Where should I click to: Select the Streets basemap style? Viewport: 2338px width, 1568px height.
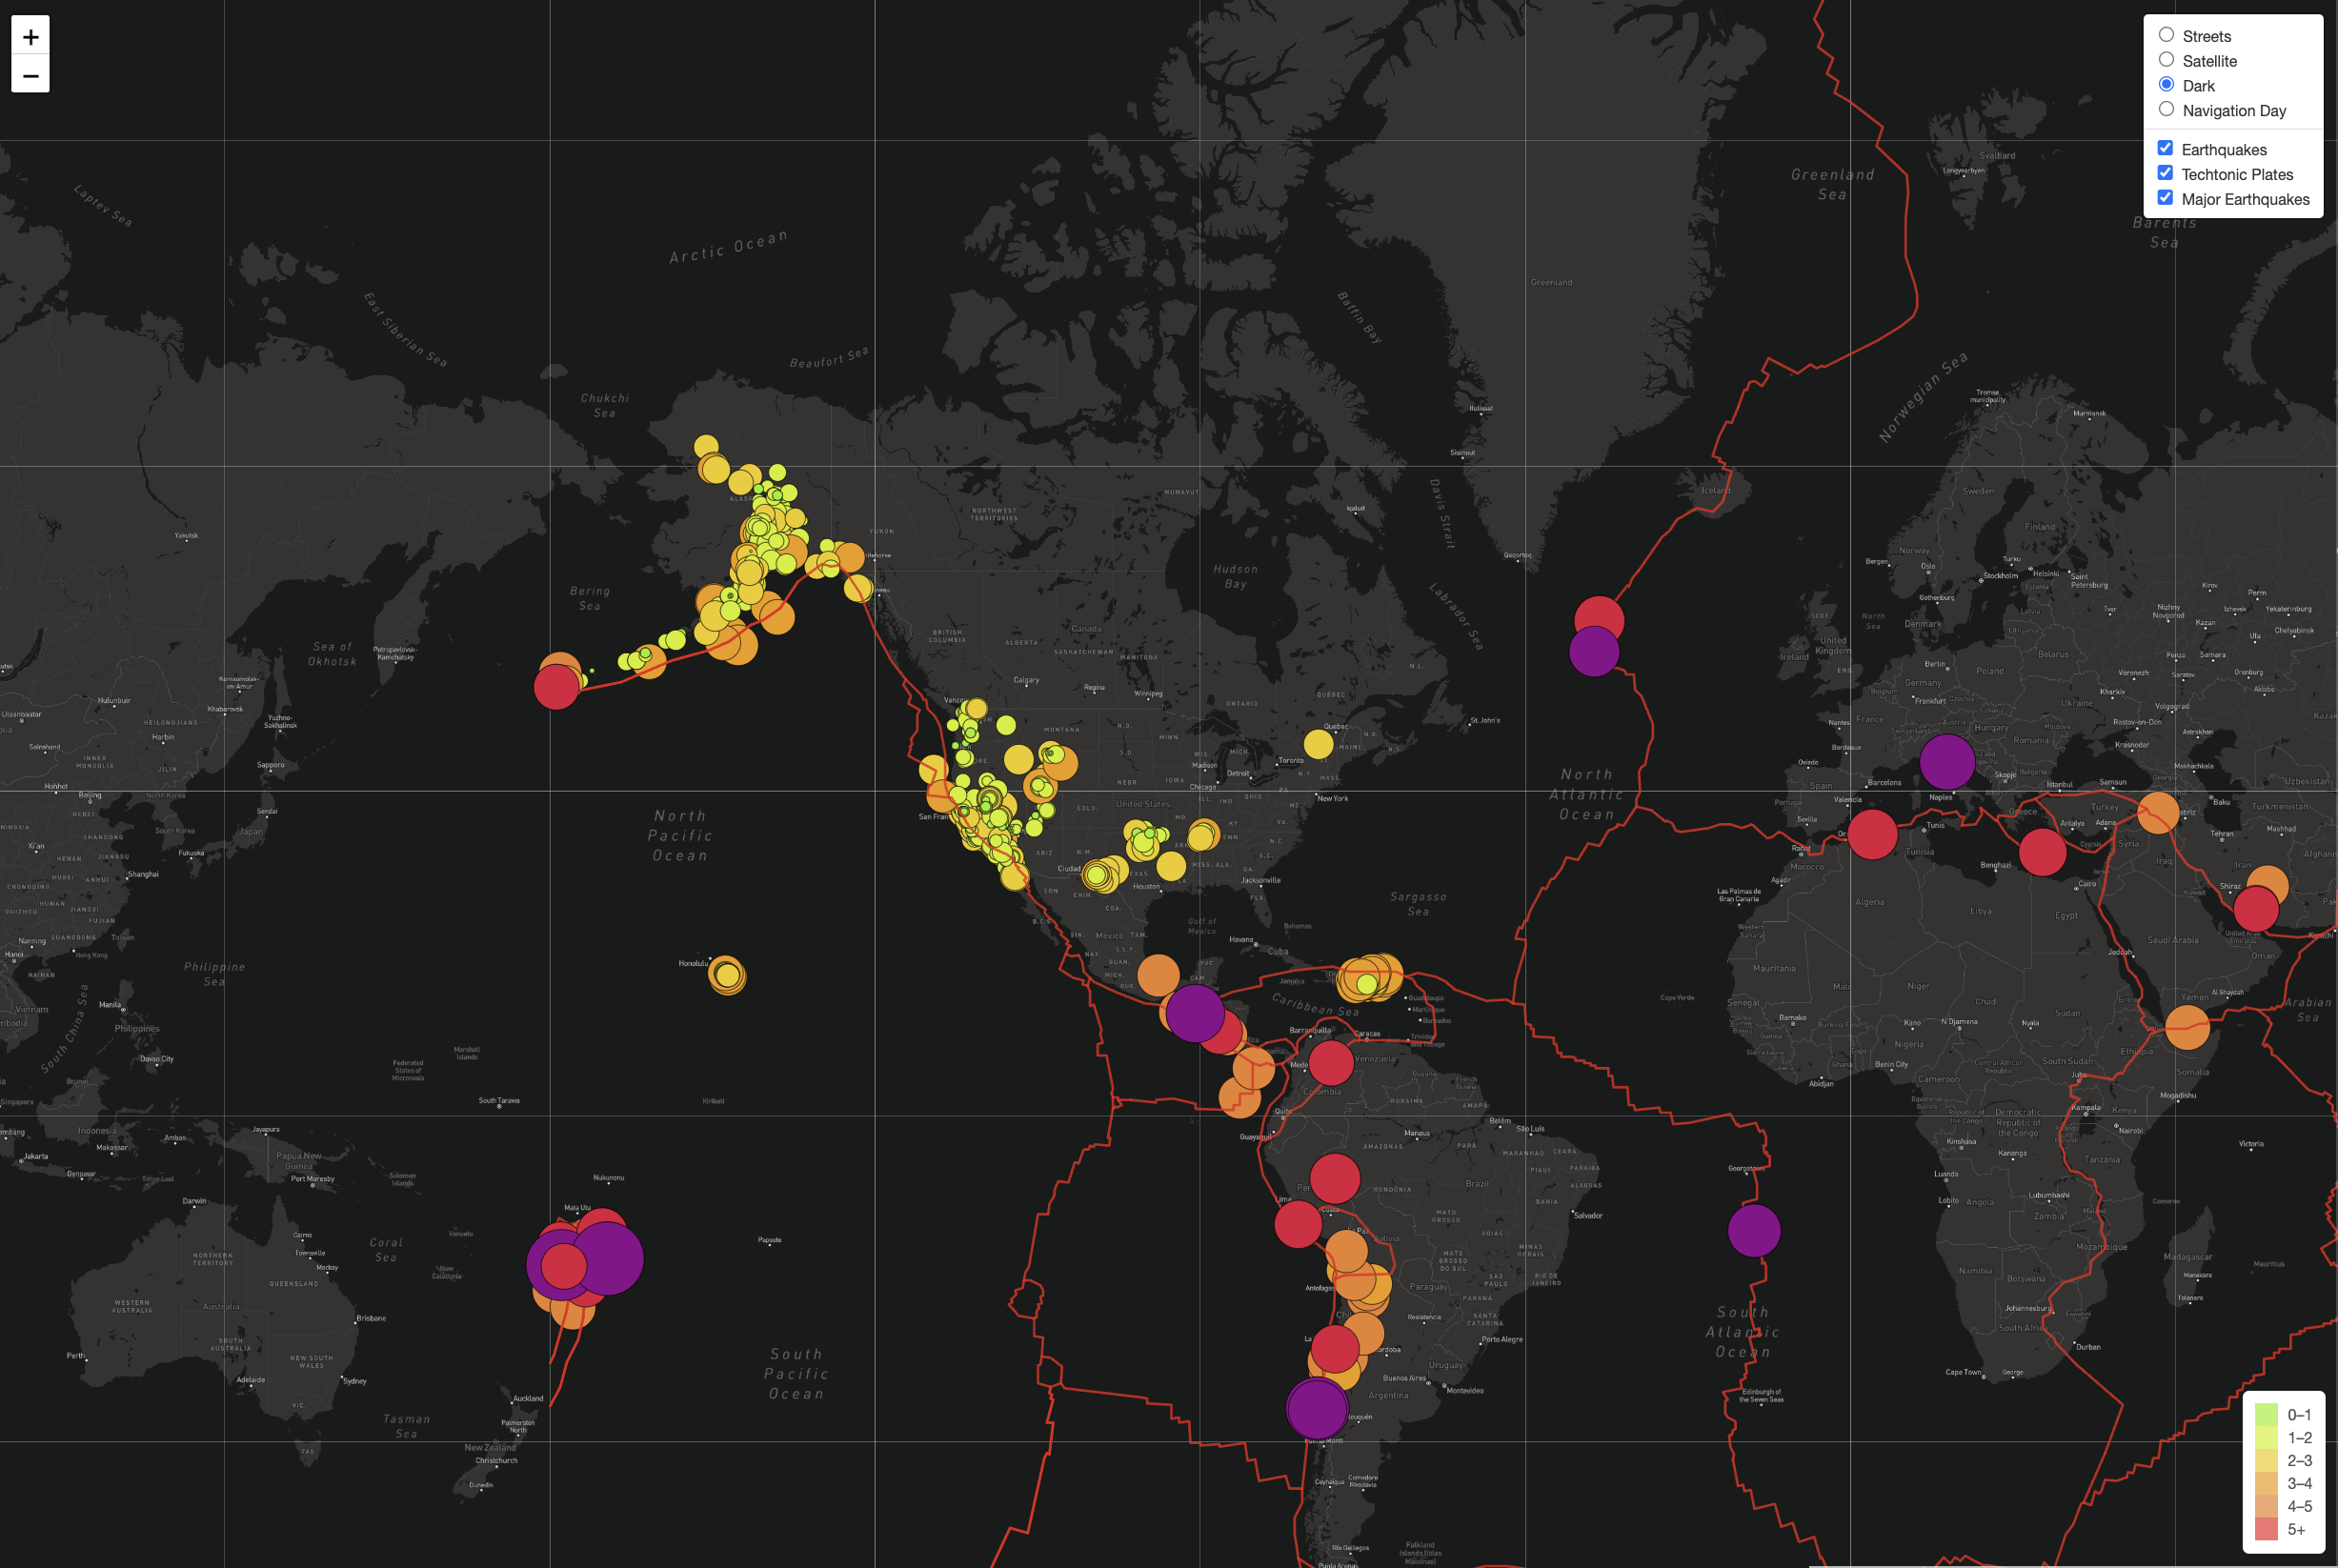point(2167,34)
